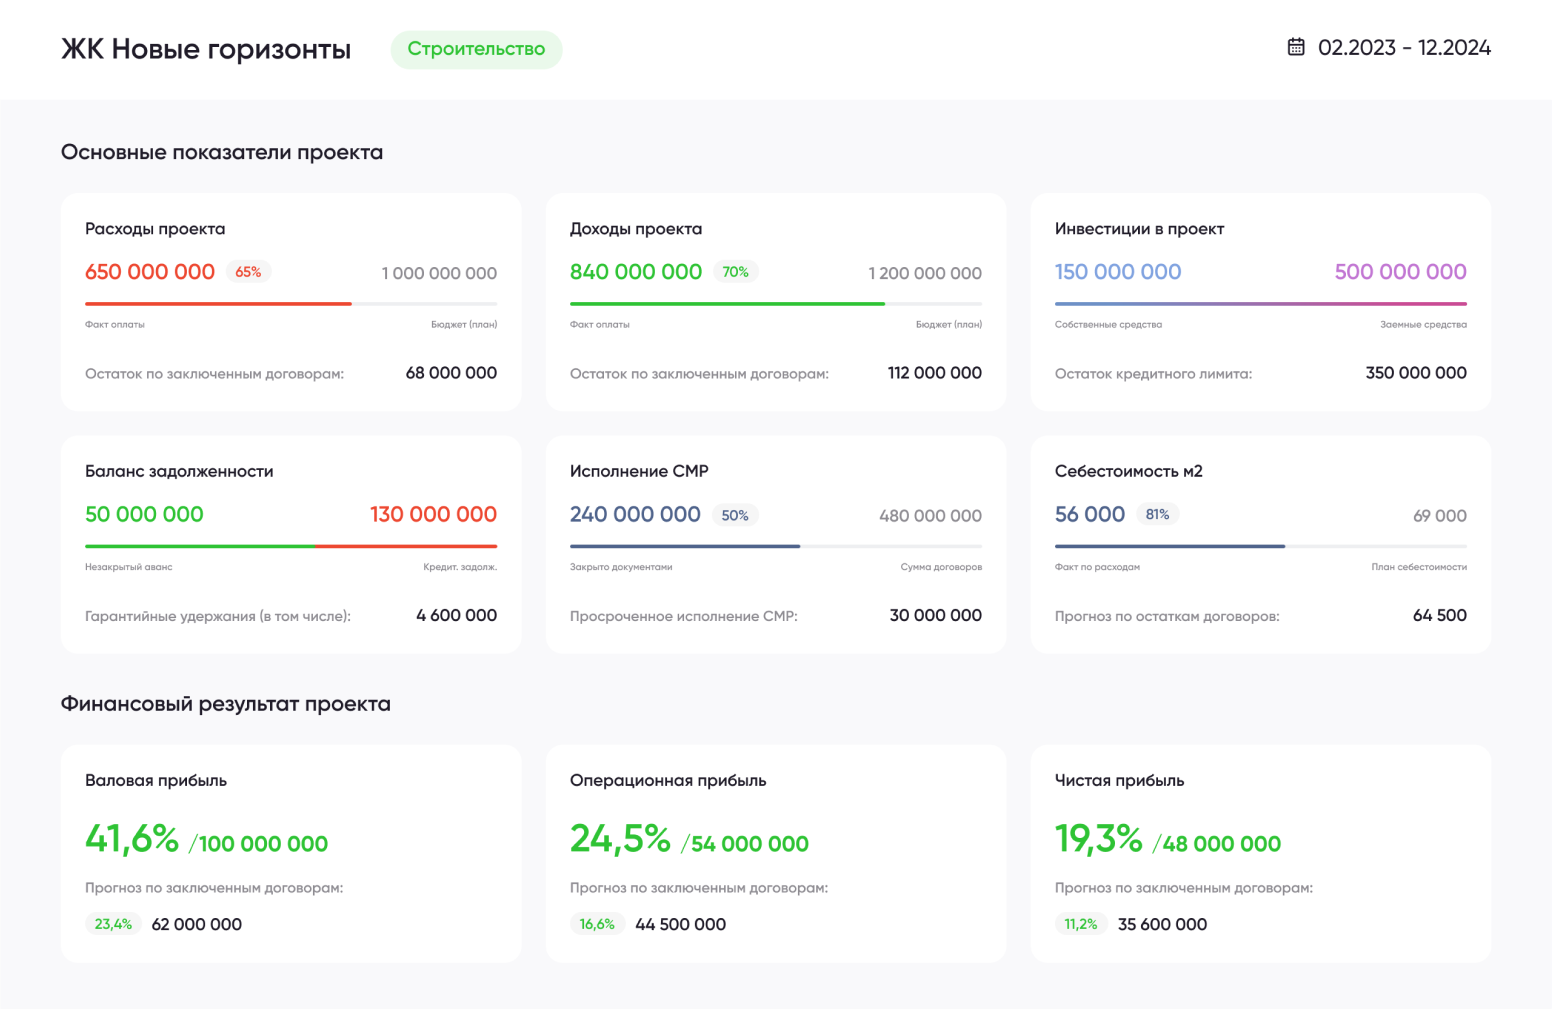
Task: Click the ЖК Новые горизонты project title
Action: coord(206,49)
